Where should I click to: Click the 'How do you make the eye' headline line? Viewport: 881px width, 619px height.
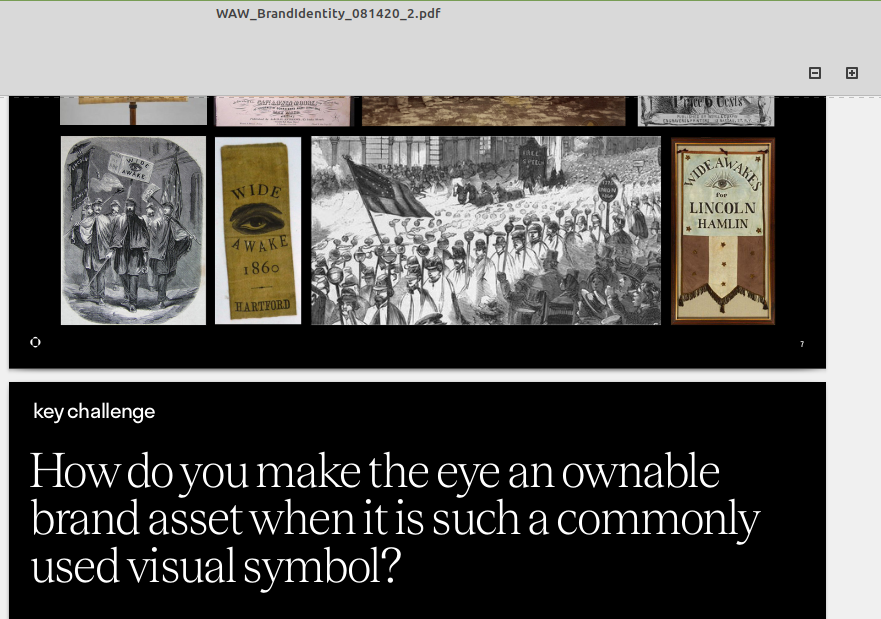click(x=375, y=472)
